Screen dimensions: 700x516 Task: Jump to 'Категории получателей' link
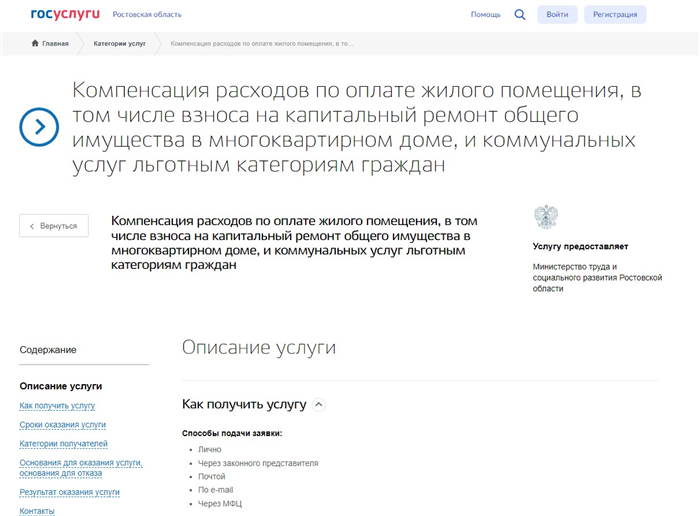pyautogui.click(x=63, y=444)
